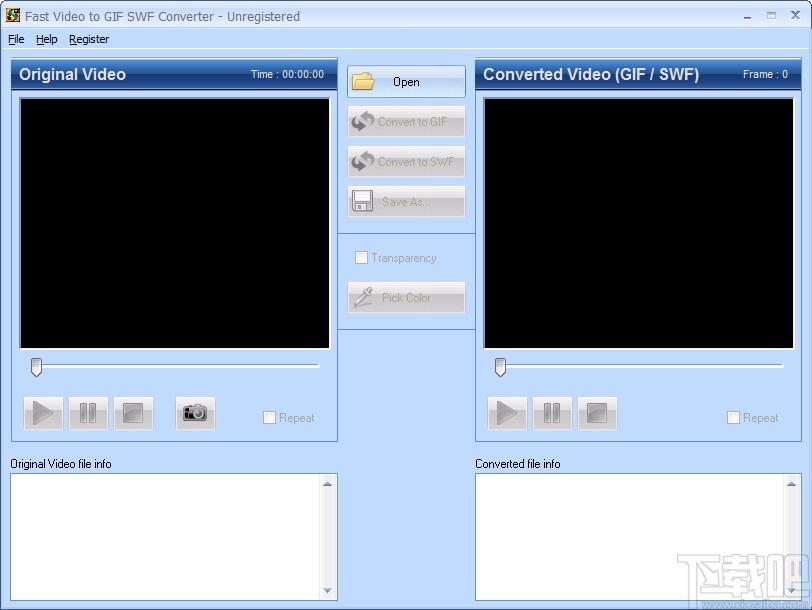Click the converted video seek slider thumb
Viewport: 812px width, 610px height.
(x=500, y=367)
